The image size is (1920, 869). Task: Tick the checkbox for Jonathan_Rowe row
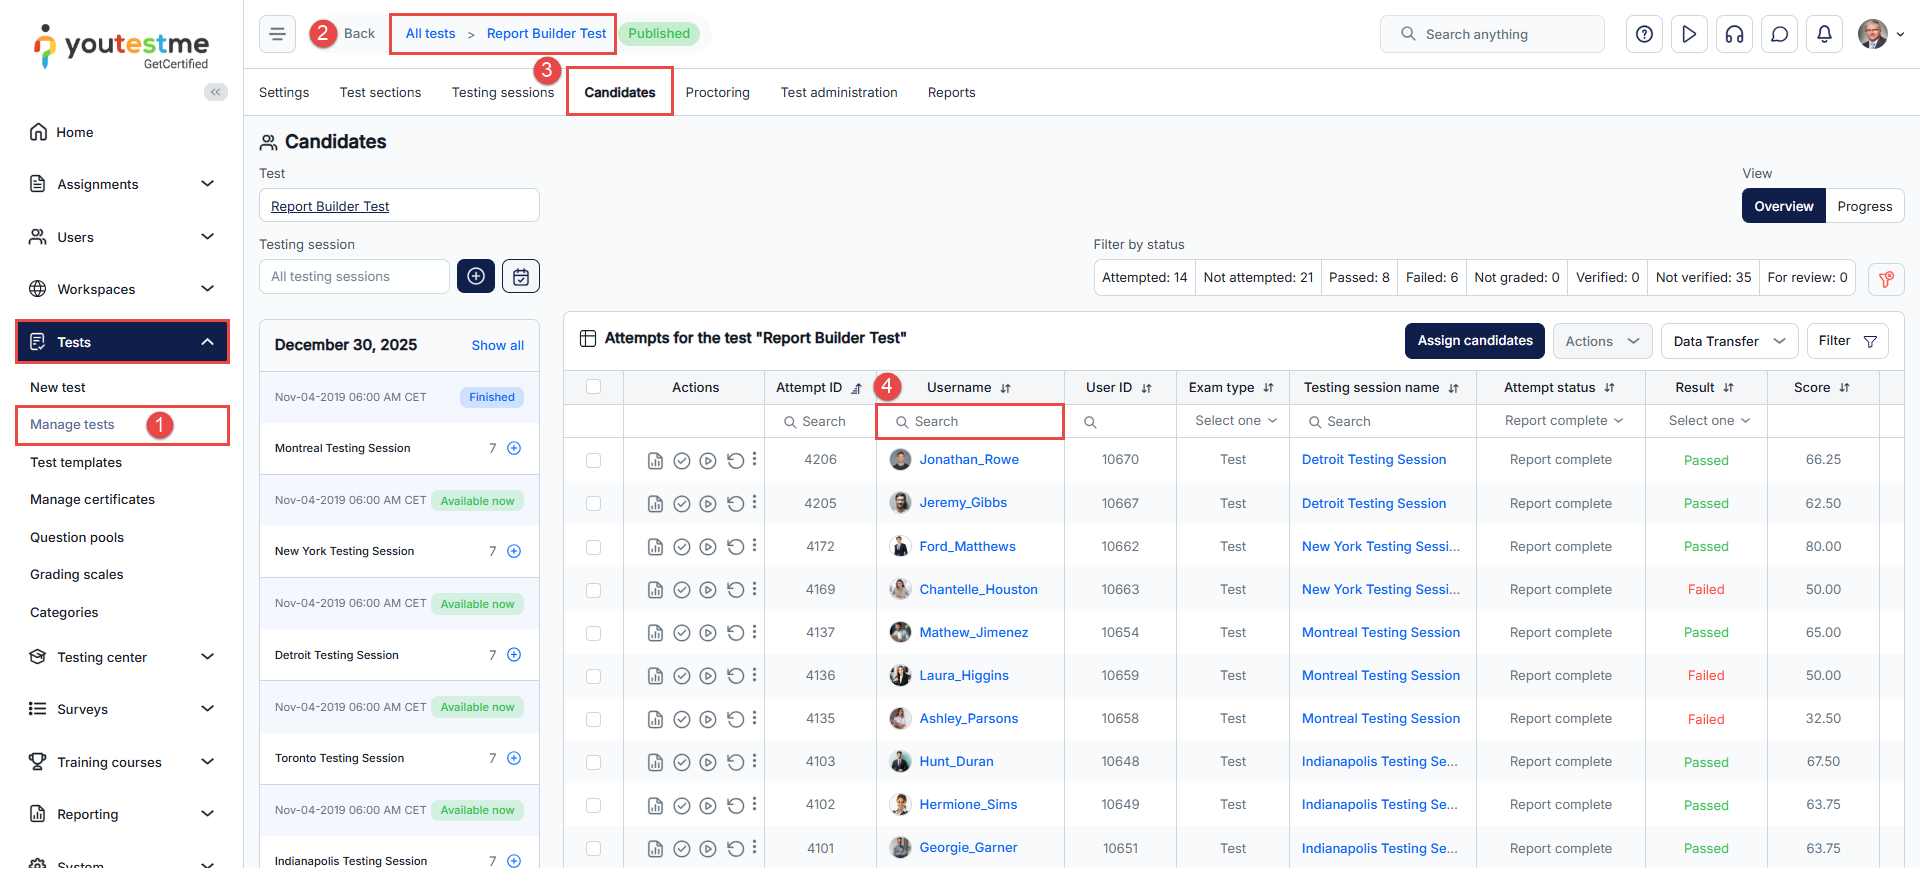tap(593, 460)
